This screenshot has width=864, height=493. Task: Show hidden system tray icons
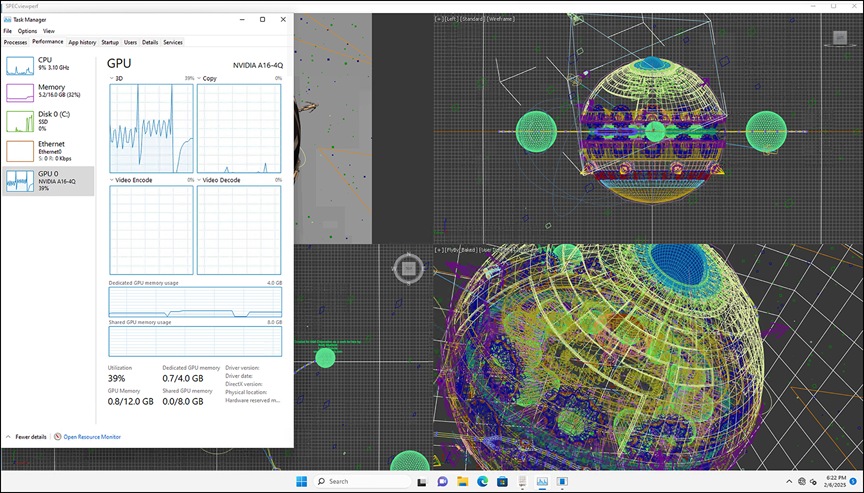click(789, 481)
